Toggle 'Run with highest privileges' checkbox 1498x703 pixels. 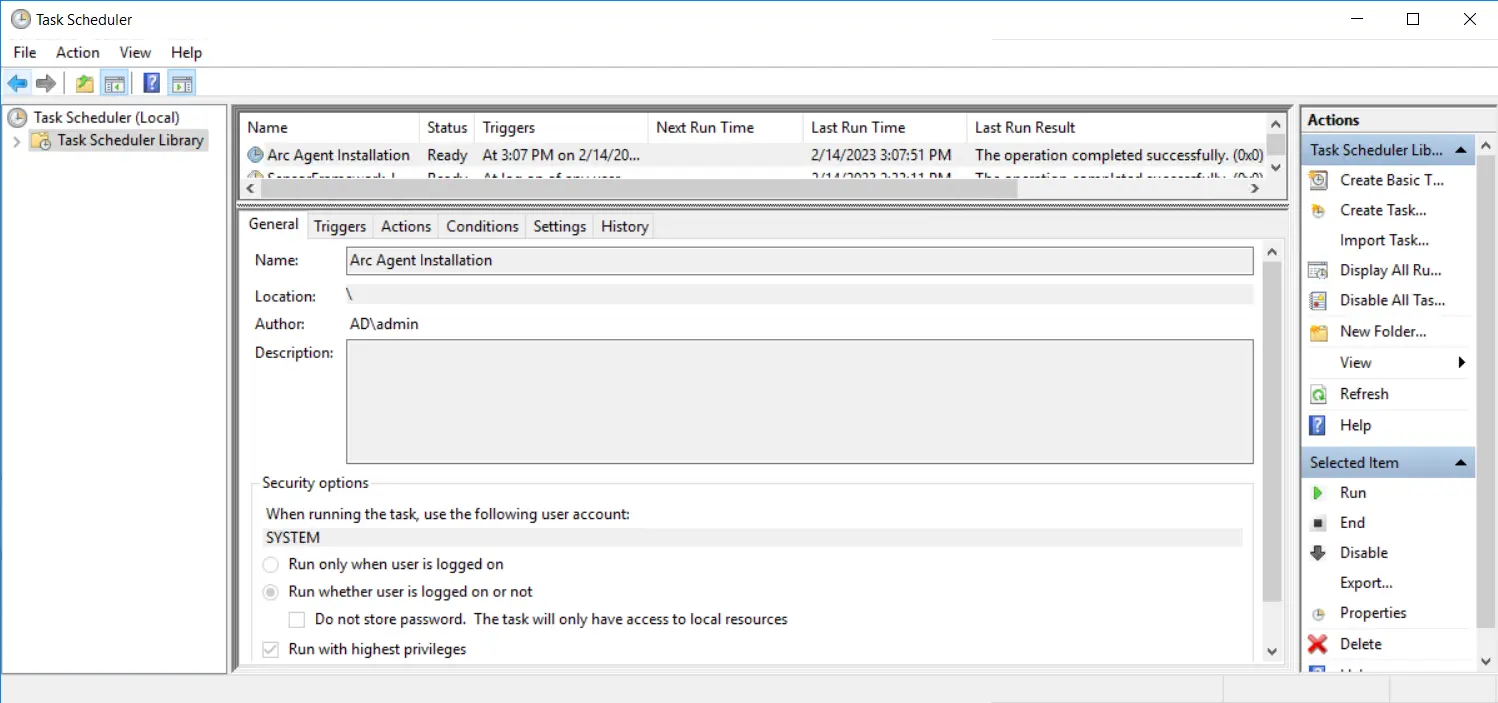270,650
